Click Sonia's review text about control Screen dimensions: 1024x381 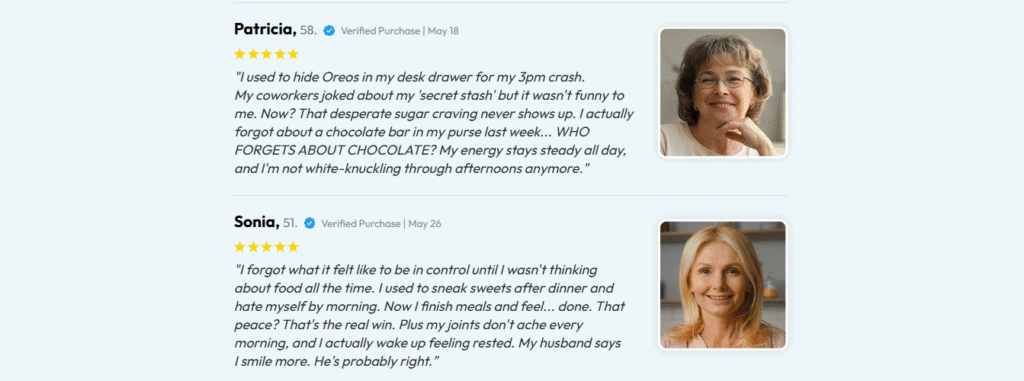pyautogui.click(x=430, y=315)
